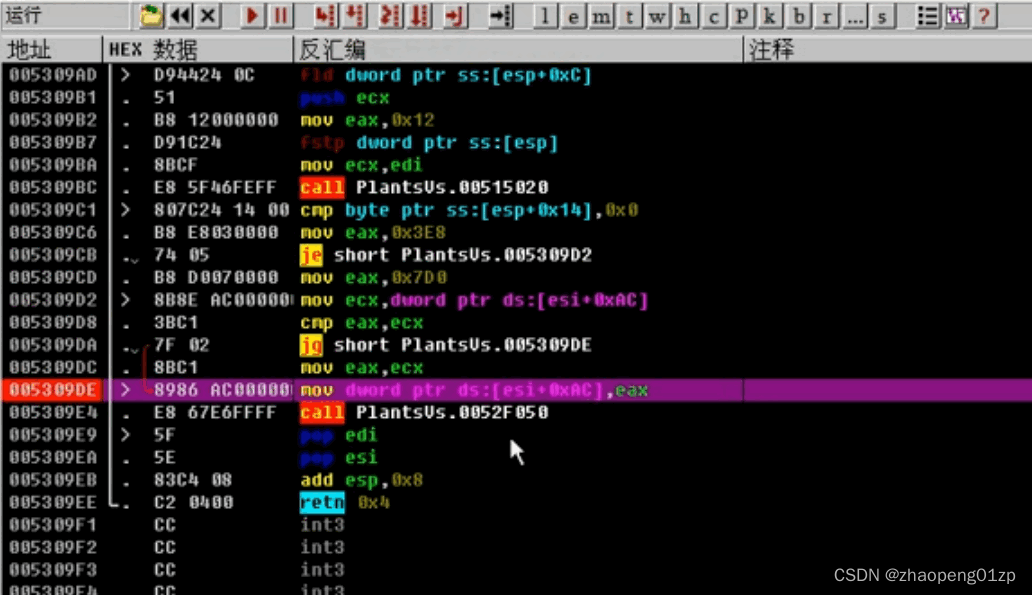The height and width of the screenshot is (595, 1032).
Task: Select the cmp eax,ecx instruction
Action: click(361, 323)
